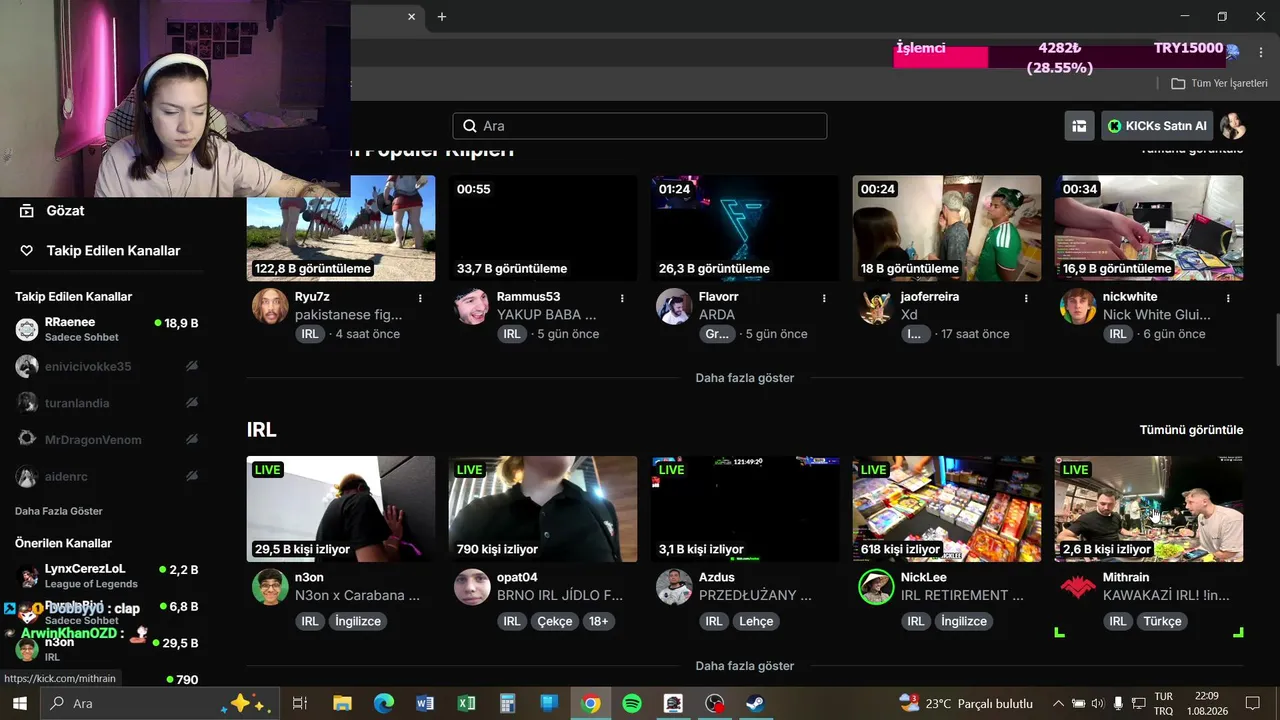
Task: Open Mithrain streamer avatar
Action: click(1078, 587)
